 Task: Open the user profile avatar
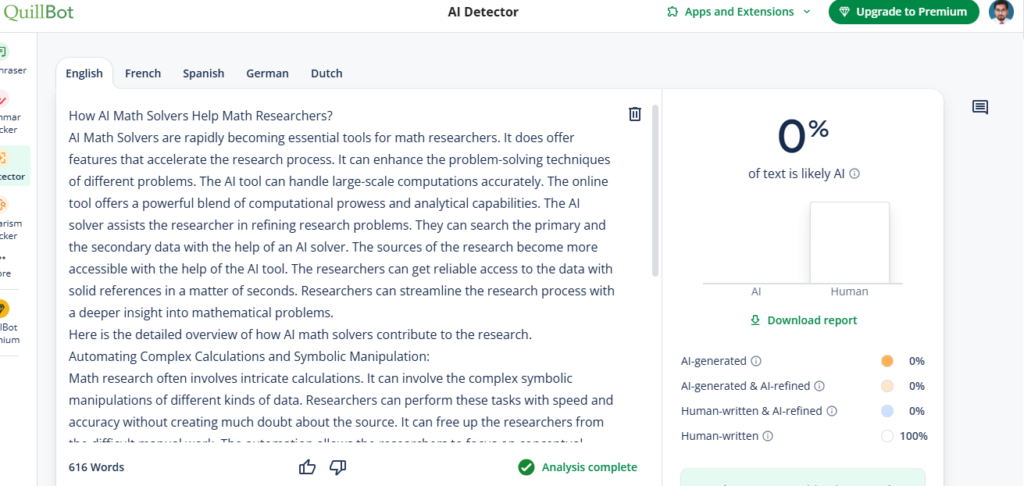click(1000, 12)
